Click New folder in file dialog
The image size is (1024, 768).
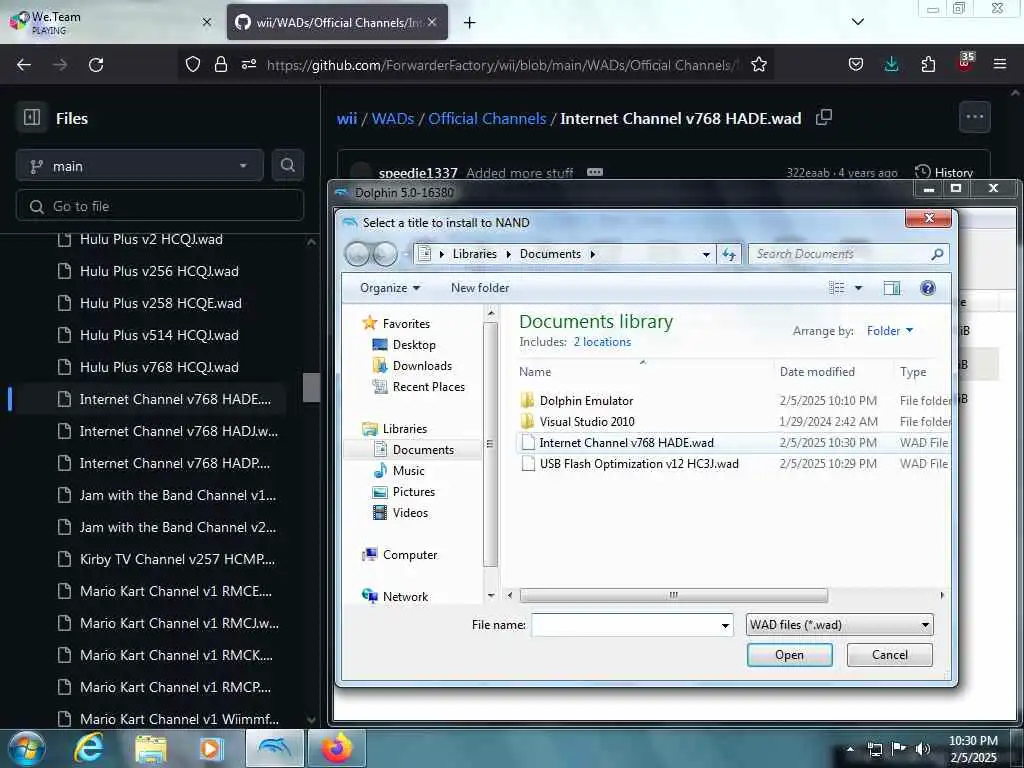(479, 288)
